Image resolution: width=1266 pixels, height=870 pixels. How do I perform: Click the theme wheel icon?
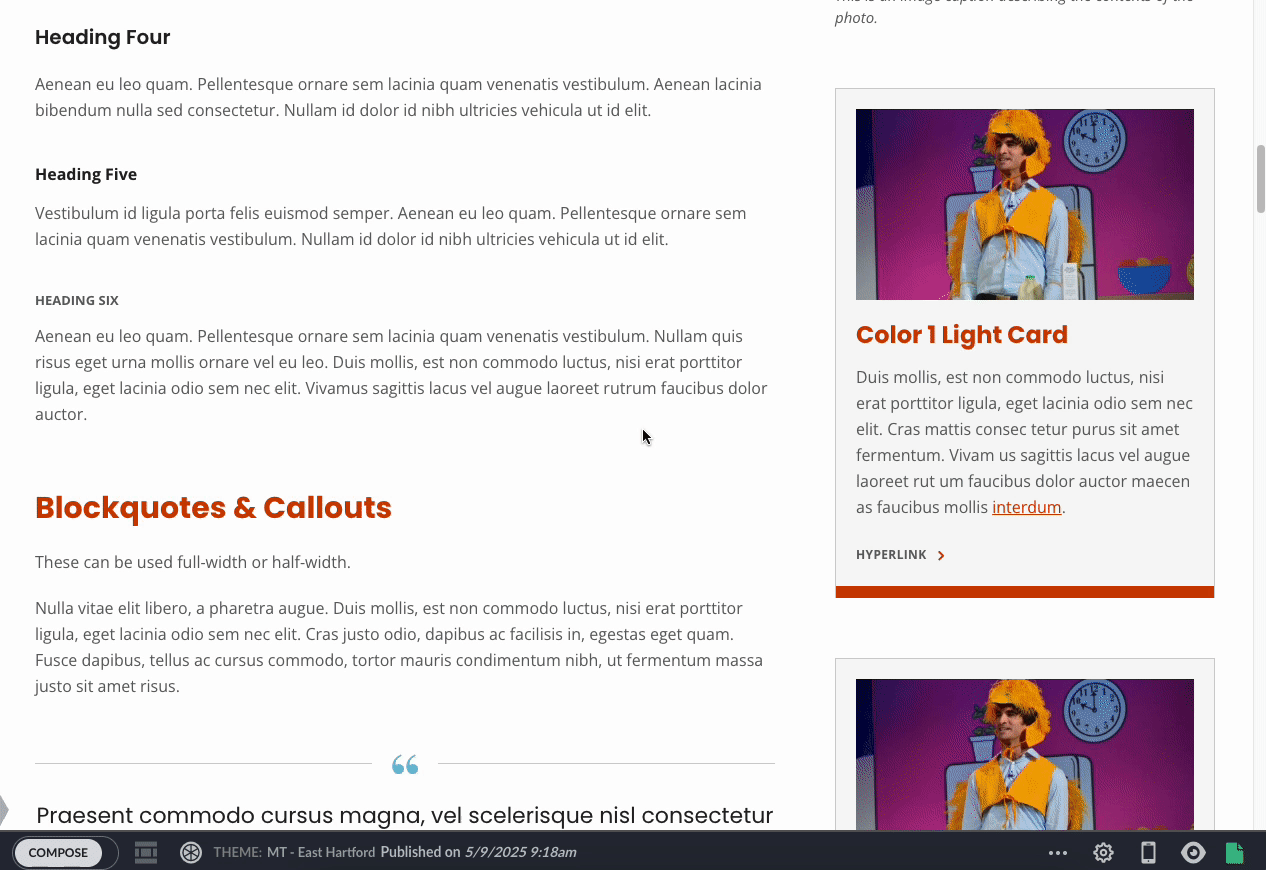tap(191, 853)
